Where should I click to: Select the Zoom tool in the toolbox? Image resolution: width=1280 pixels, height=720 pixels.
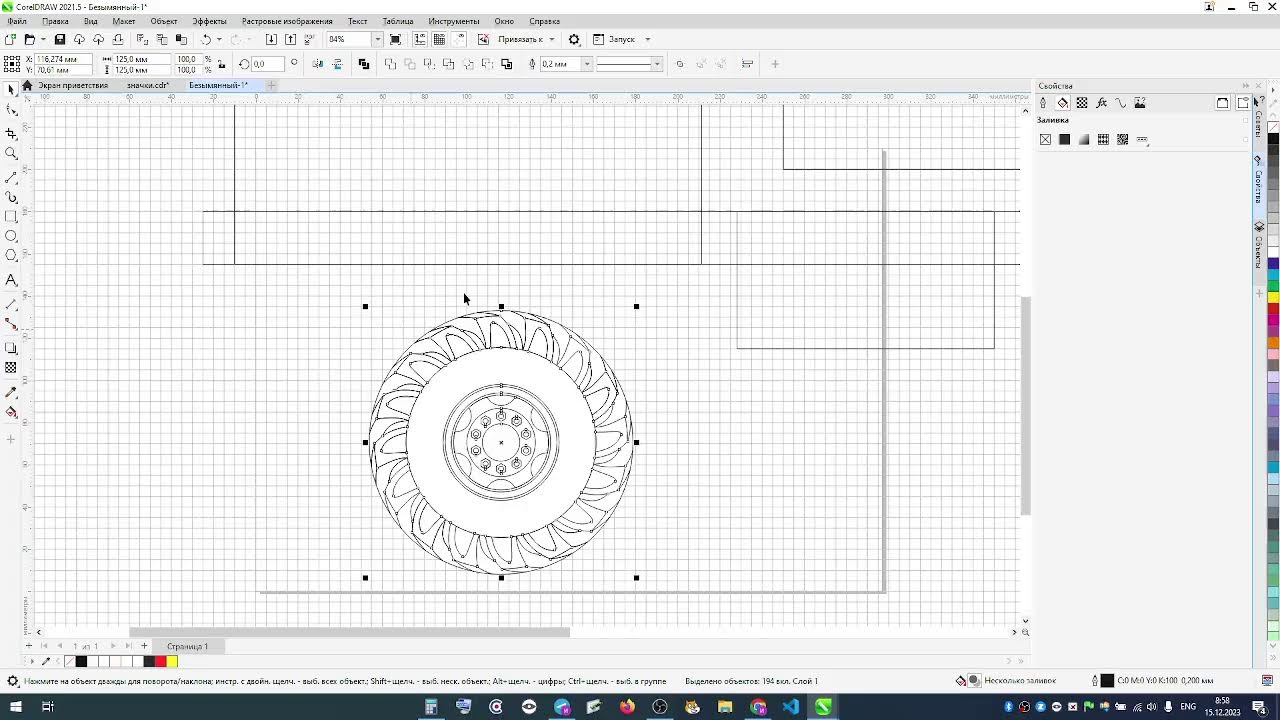11,154
